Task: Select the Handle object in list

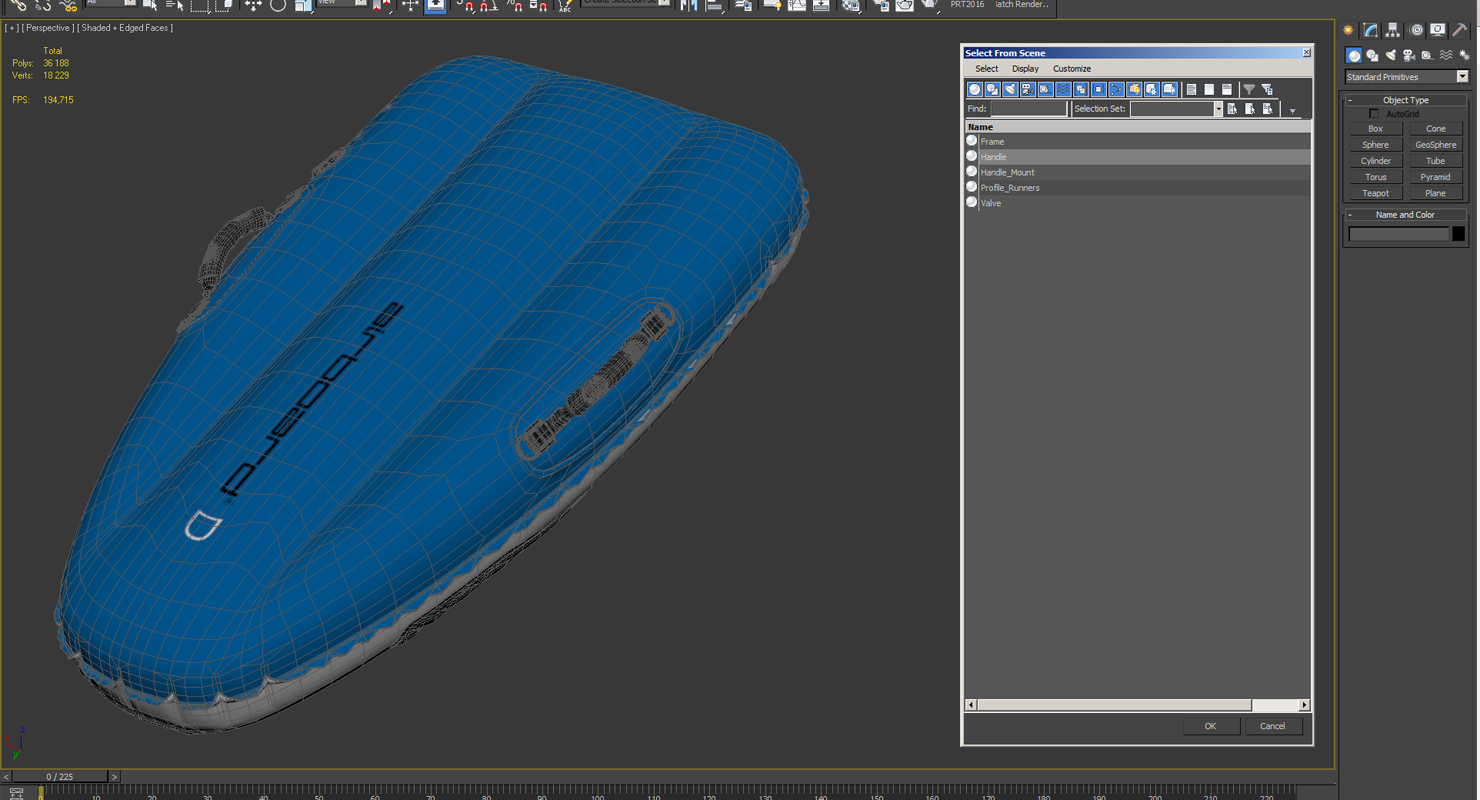Action: 1138,157
